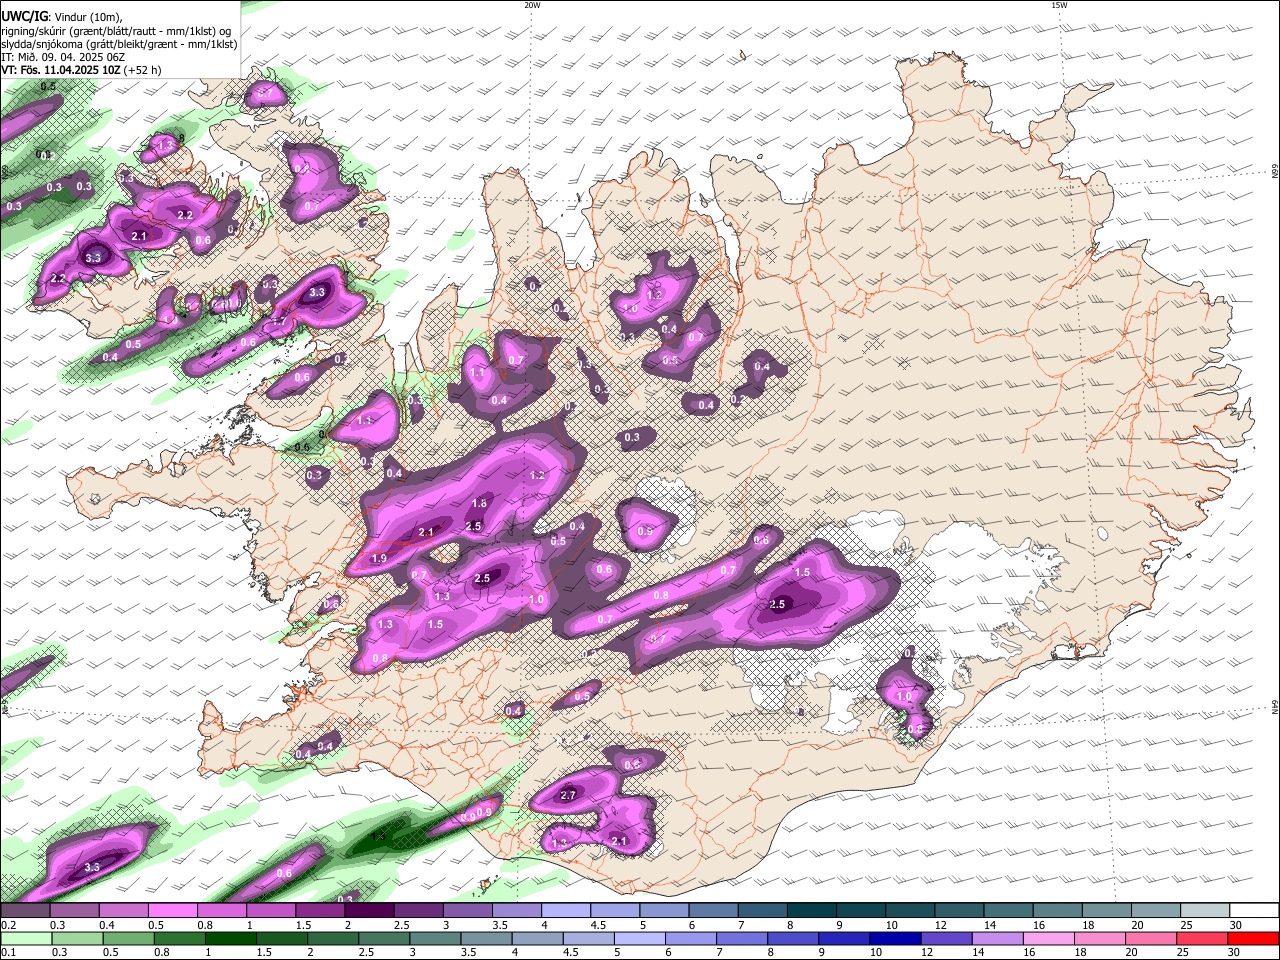Select the 0.4–0.5 orchid snow legend swatch
Screen dimensions: 1280x960
point(125,911)
